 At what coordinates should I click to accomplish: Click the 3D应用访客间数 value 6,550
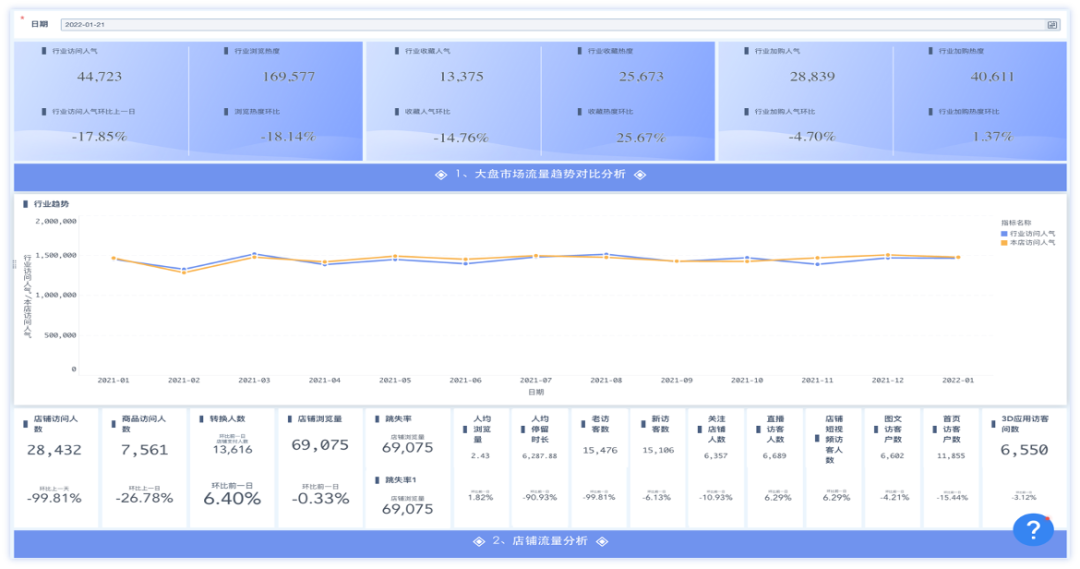pyautogui.click(x=1024, y=451)
